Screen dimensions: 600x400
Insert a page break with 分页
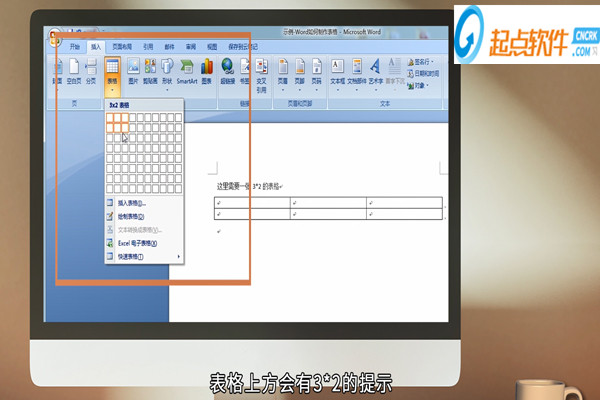(91, 72)
